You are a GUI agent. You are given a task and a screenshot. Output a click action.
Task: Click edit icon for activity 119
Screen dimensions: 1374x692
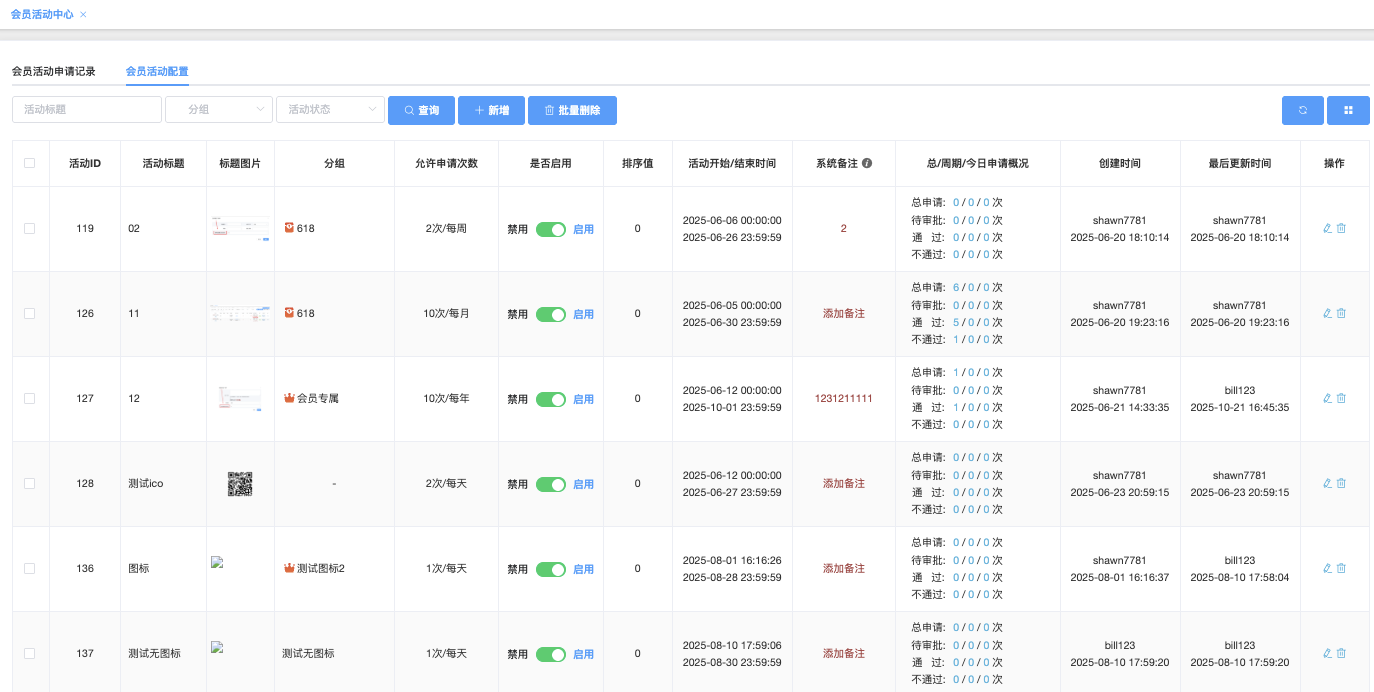[x=1327, y=228]
